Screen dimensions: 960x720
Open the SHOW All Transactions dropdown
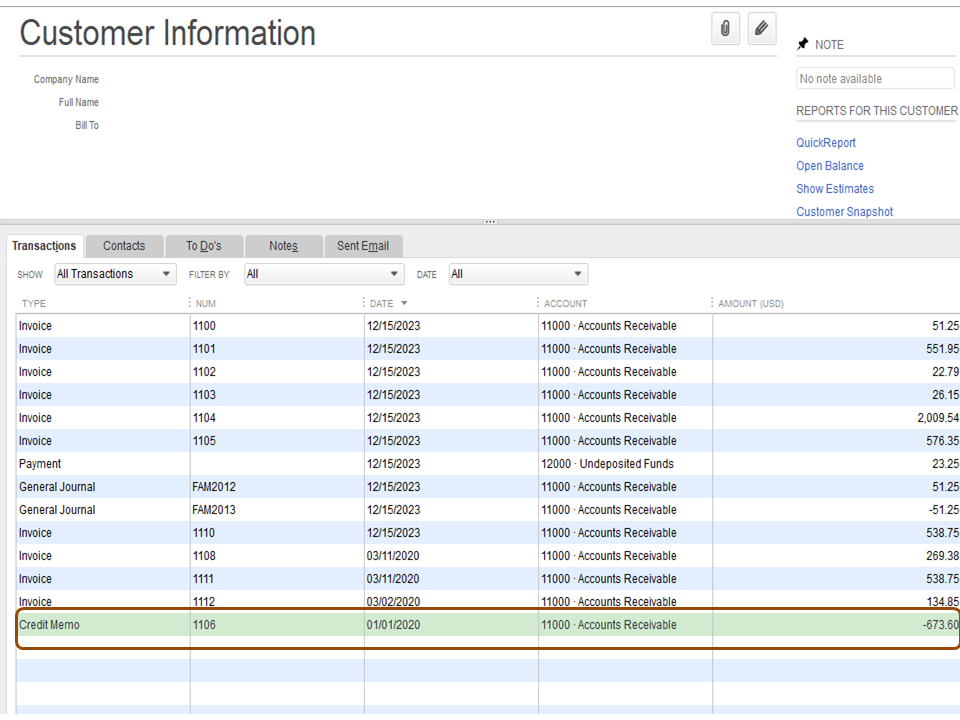tap(115, 274)
